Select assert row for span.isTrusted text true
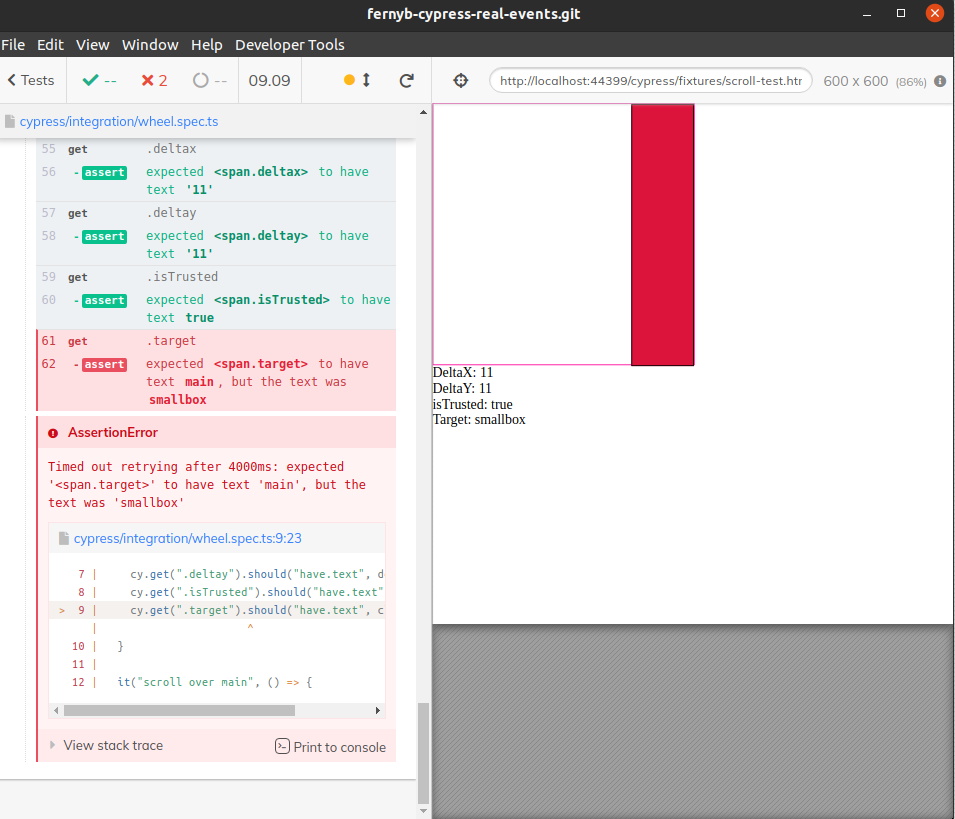This screenshot has width=955, height=819. click(x=216, y=309)
